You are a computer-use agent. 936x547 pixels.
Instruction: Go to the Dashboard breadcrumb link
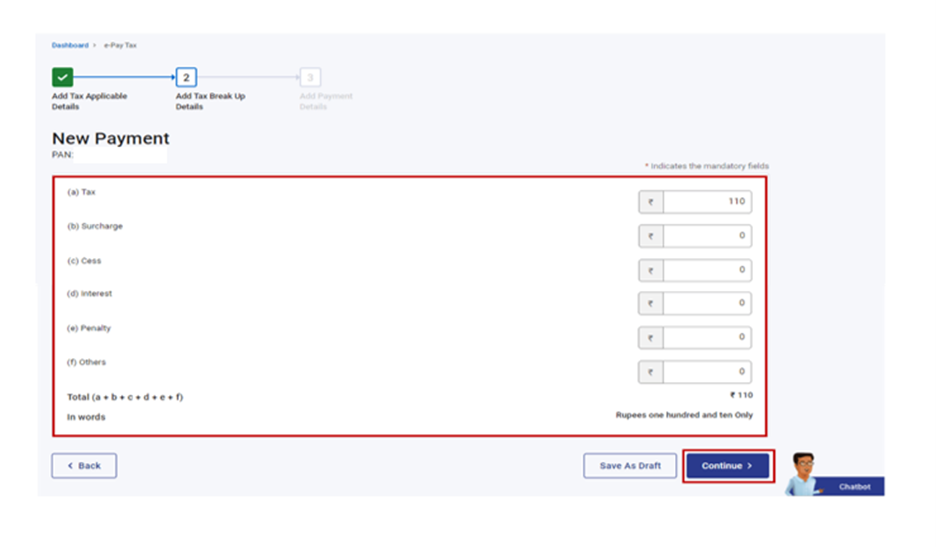click(70, 46)
